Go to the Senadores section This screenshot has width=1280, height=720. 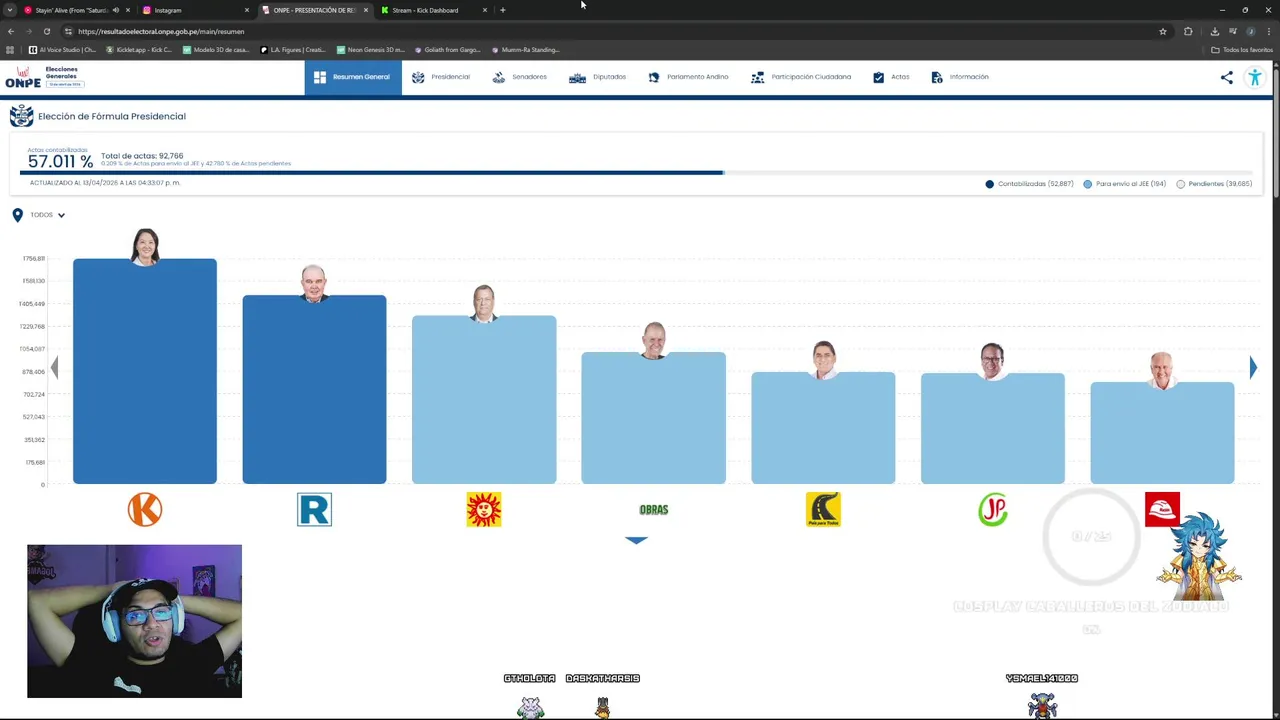point(519,77)
